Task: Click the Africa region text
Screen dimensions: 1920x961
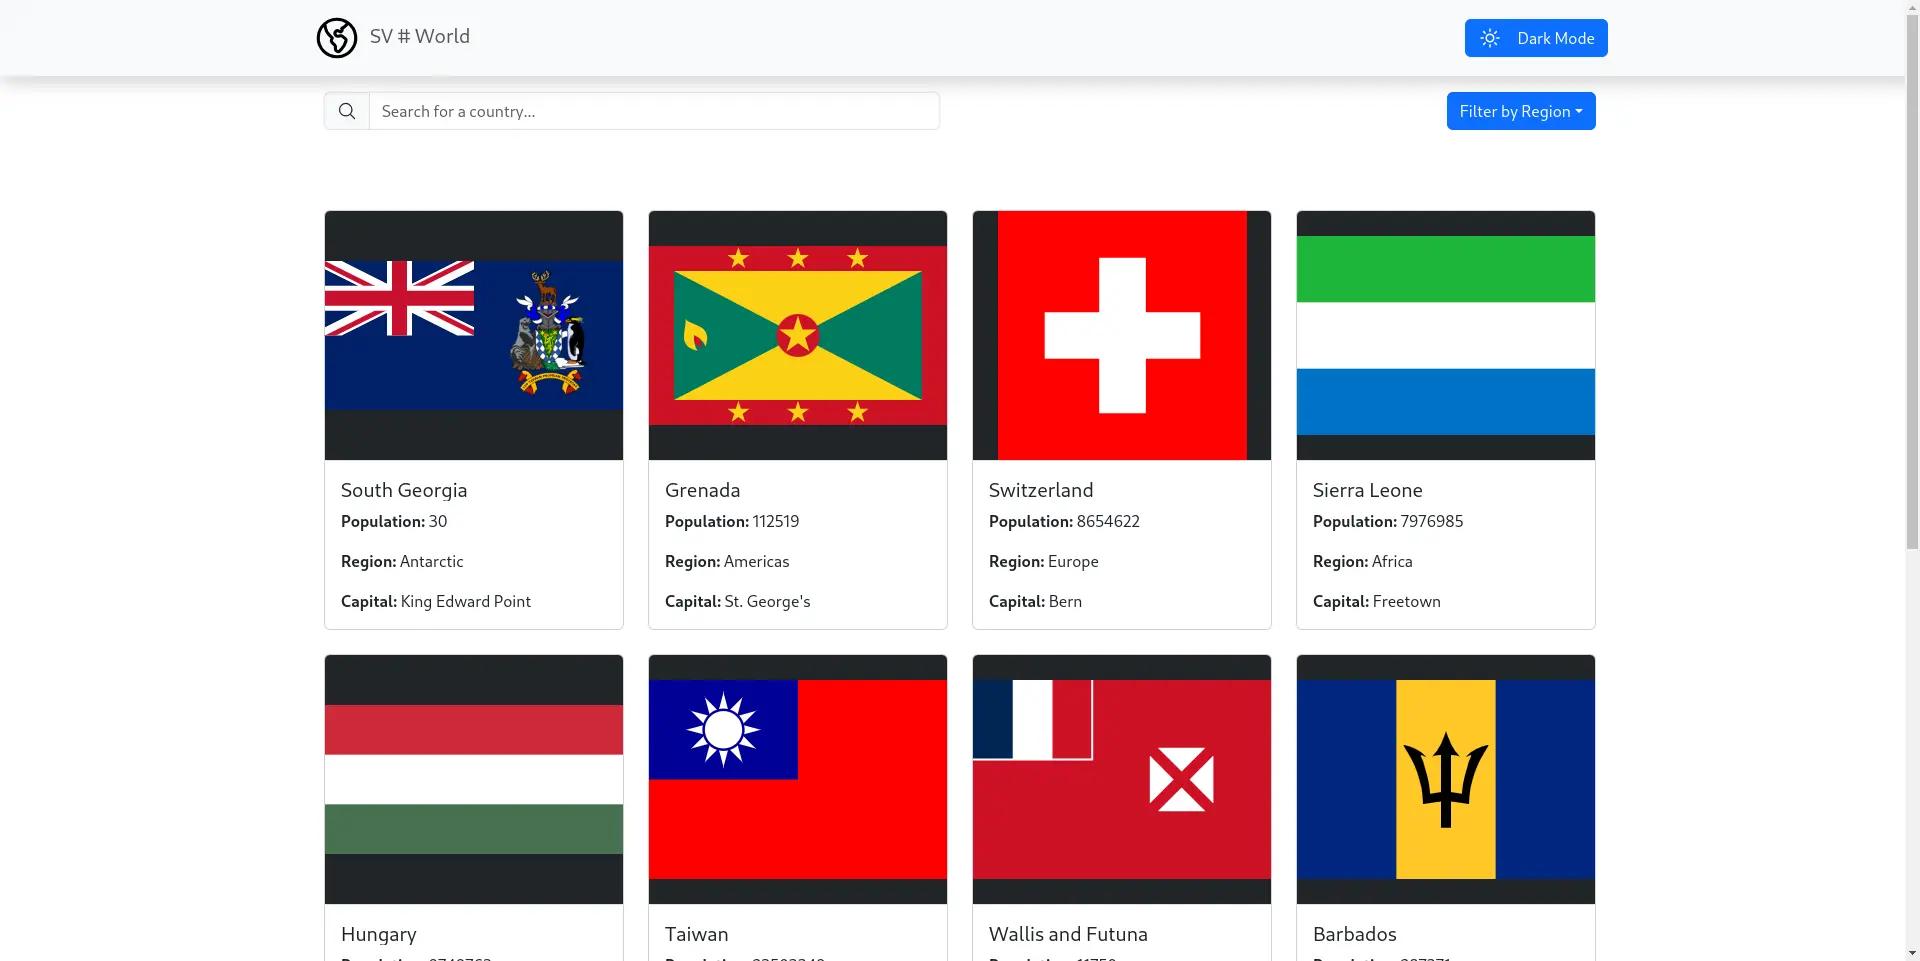Action: [x=1392, y=561]
